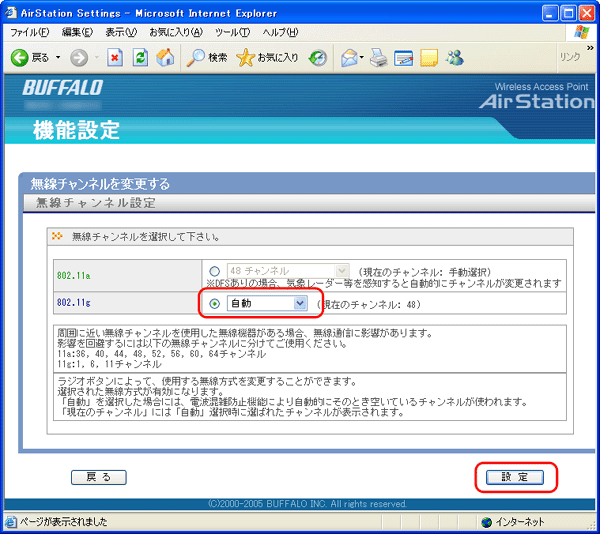600x534 pixels.
Task: Click the Print icon in toolbar
Action: (378, 58)
